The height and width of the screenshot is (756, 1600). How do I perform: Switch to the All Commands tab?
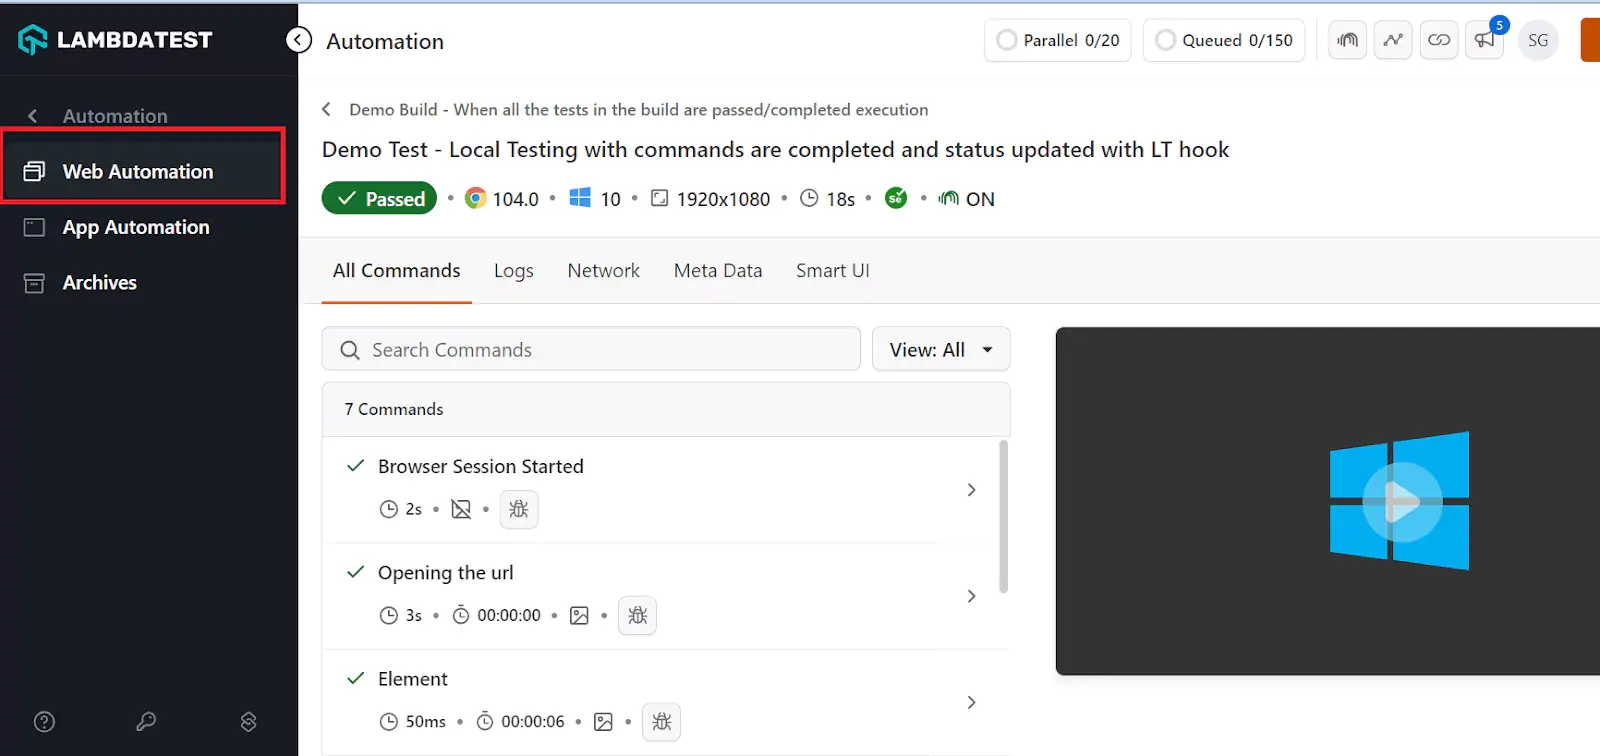pos(397,271)
